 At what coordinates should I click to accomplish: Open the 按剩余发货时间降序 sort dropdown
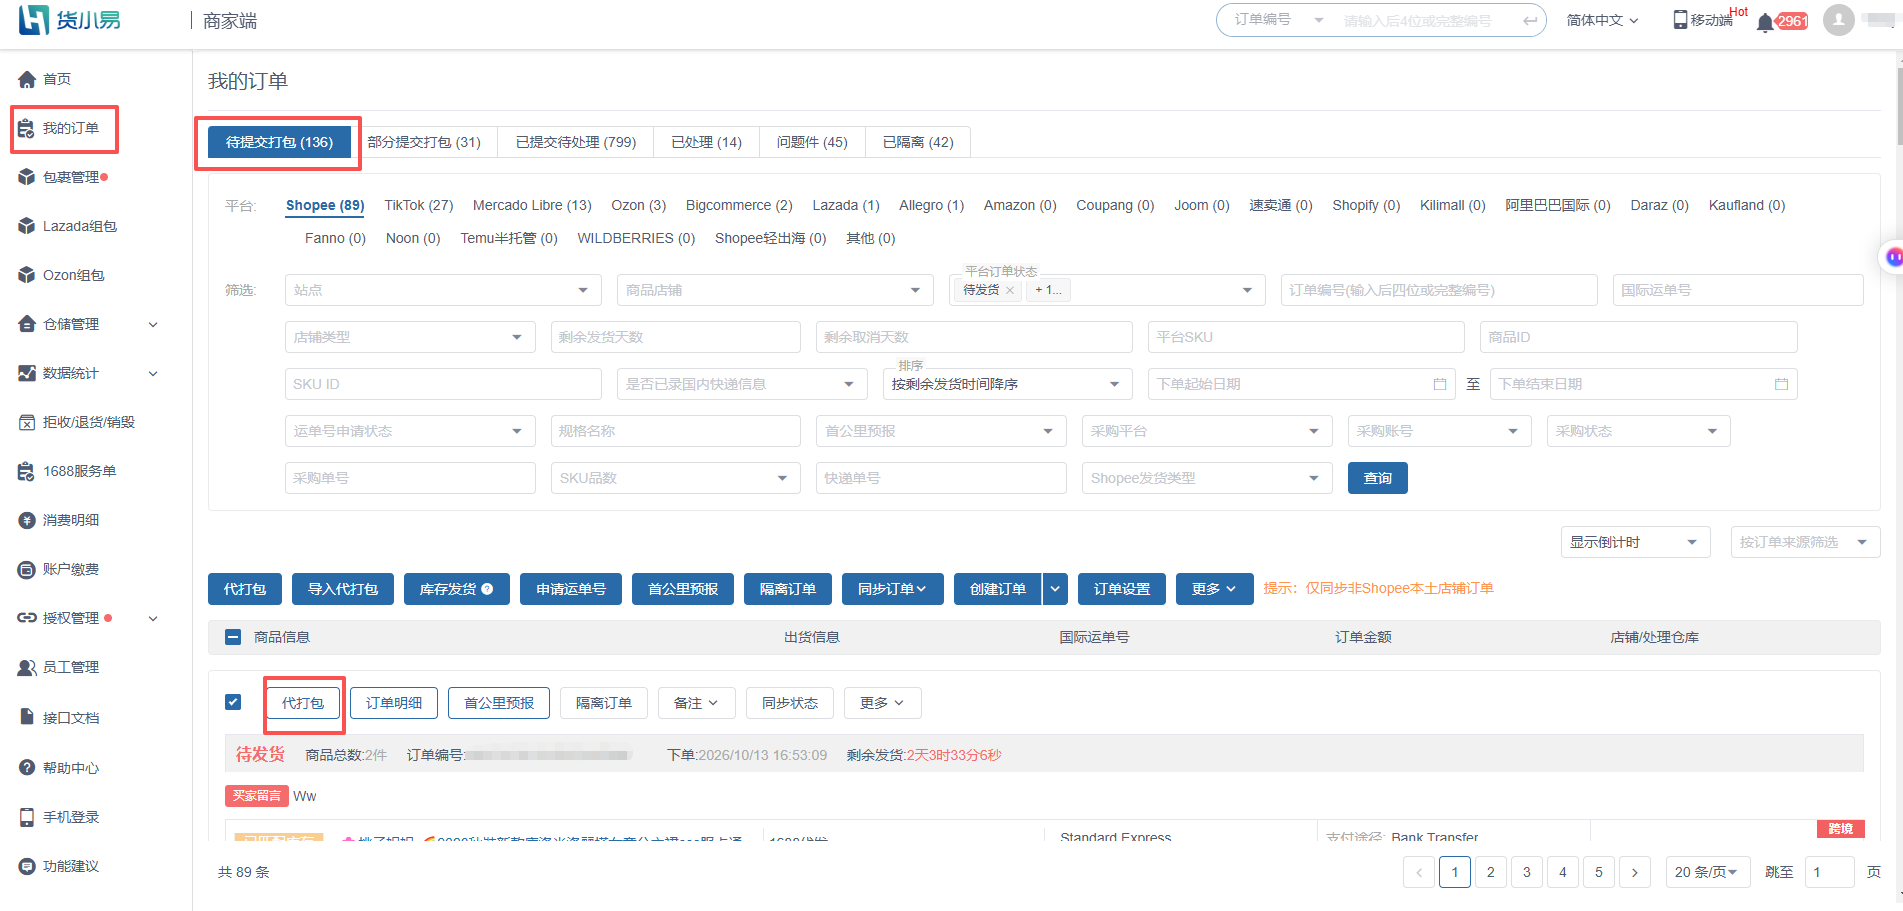(1007, 384)
